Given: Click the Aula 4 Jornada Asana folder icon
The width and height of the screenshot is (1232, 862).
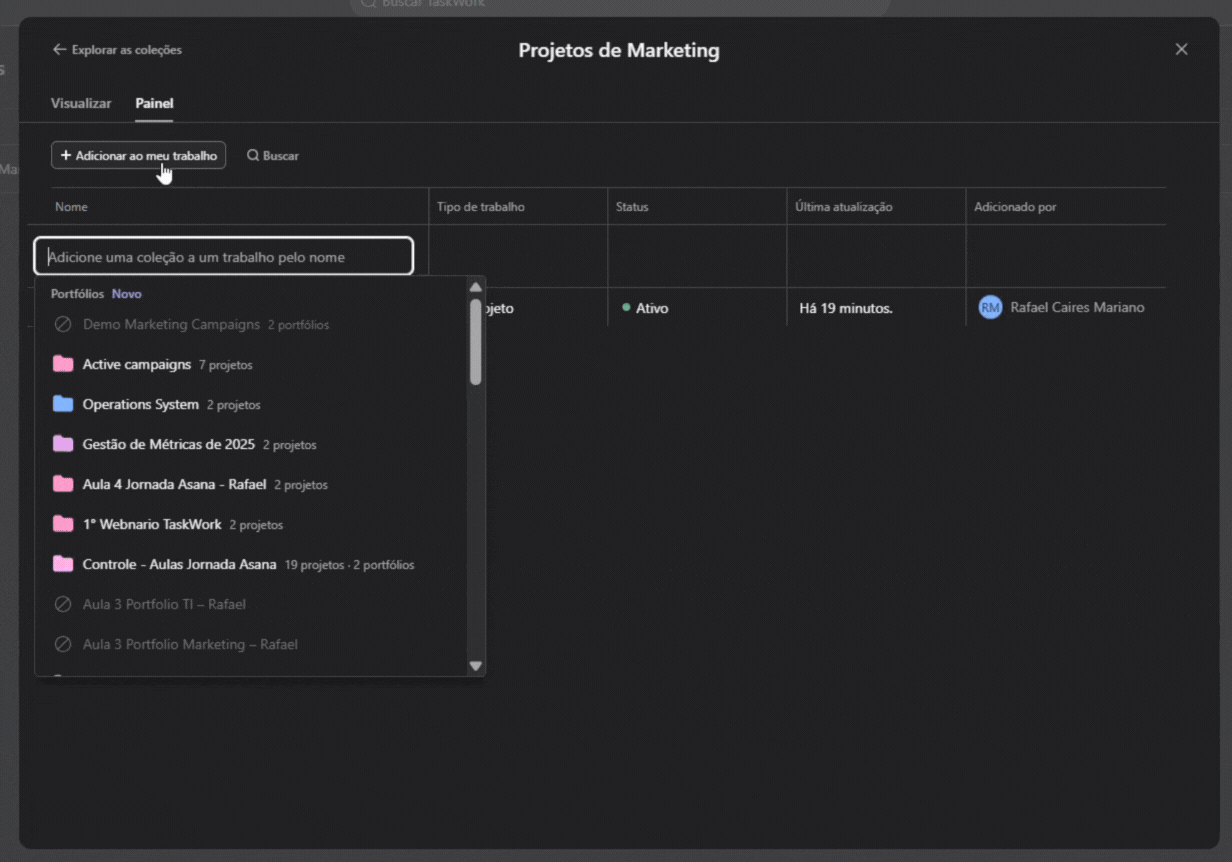Looking at the screenshot, I should [63, 485].
